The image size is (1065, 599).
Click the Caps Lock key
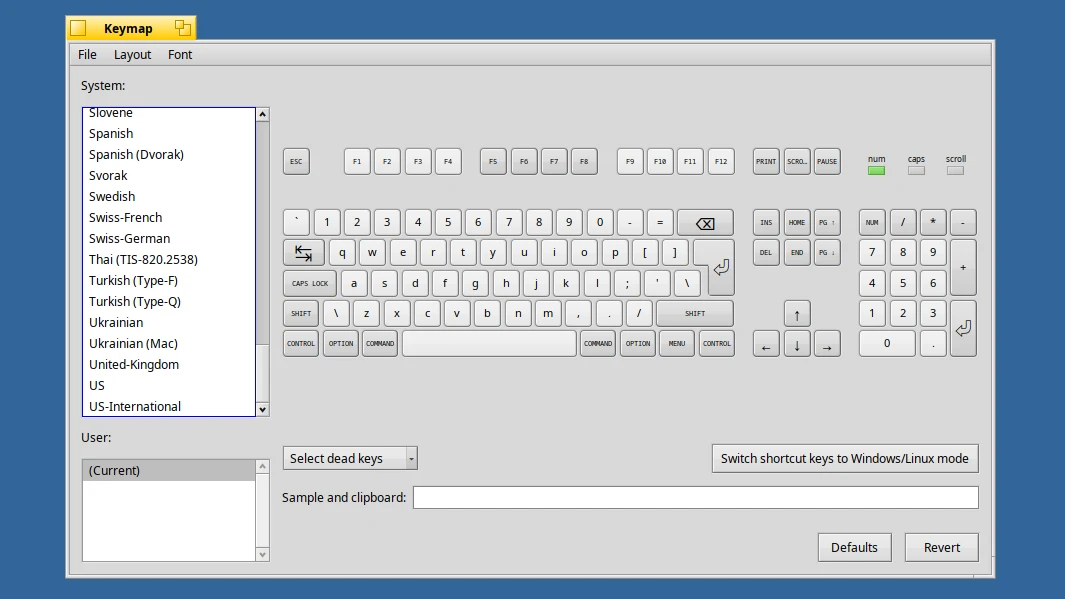(308, 283)
